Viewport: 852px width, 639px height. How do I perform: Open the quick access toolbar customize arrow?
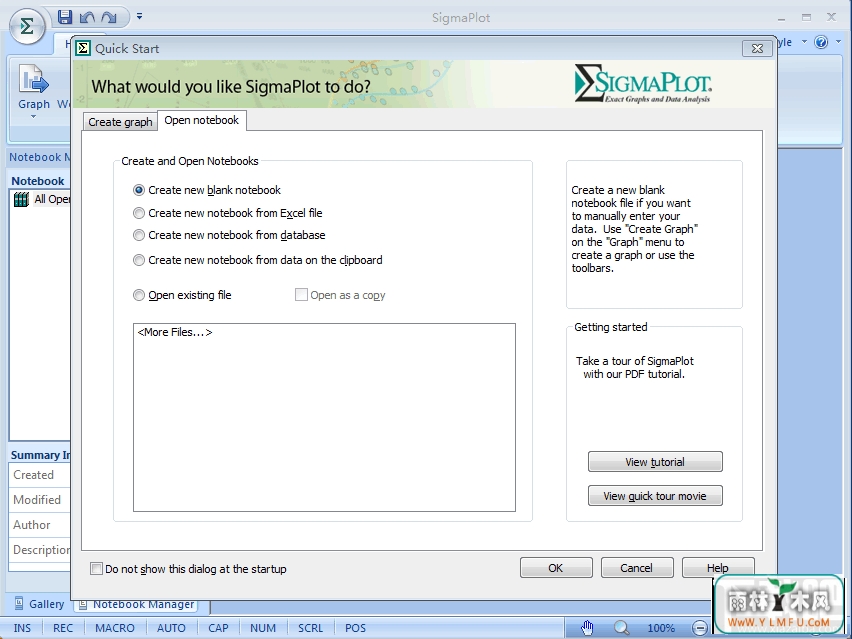coord(140,16)
